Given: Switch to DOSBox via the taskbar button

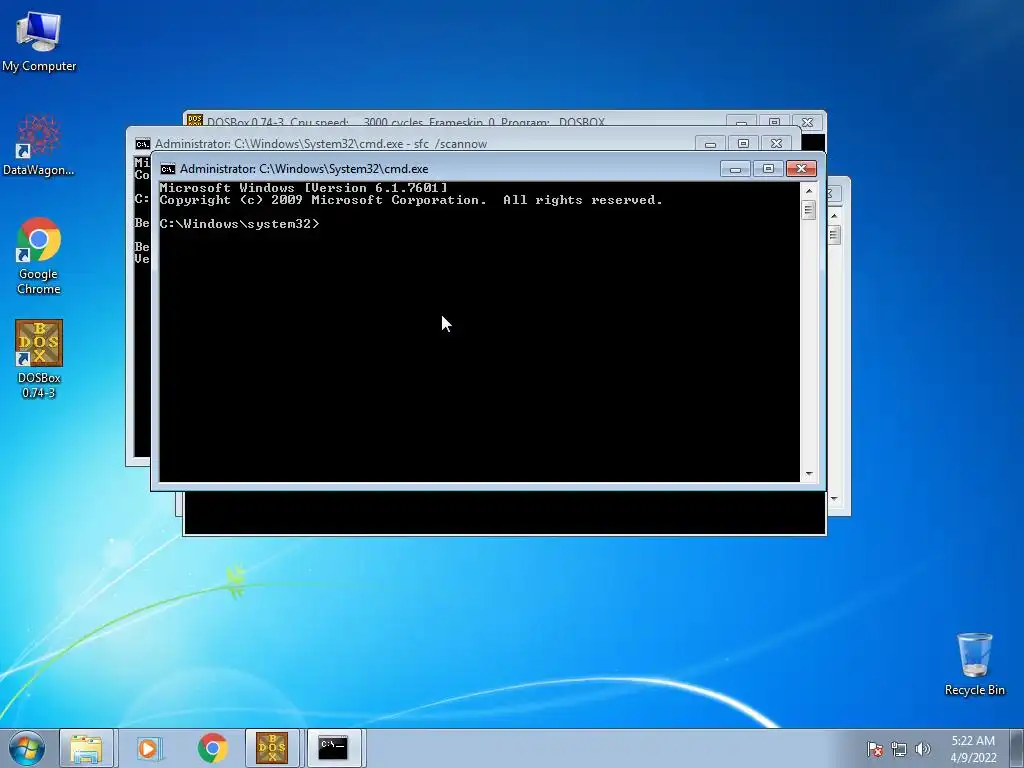Looking at the screenshot, I should click(272, 748).
